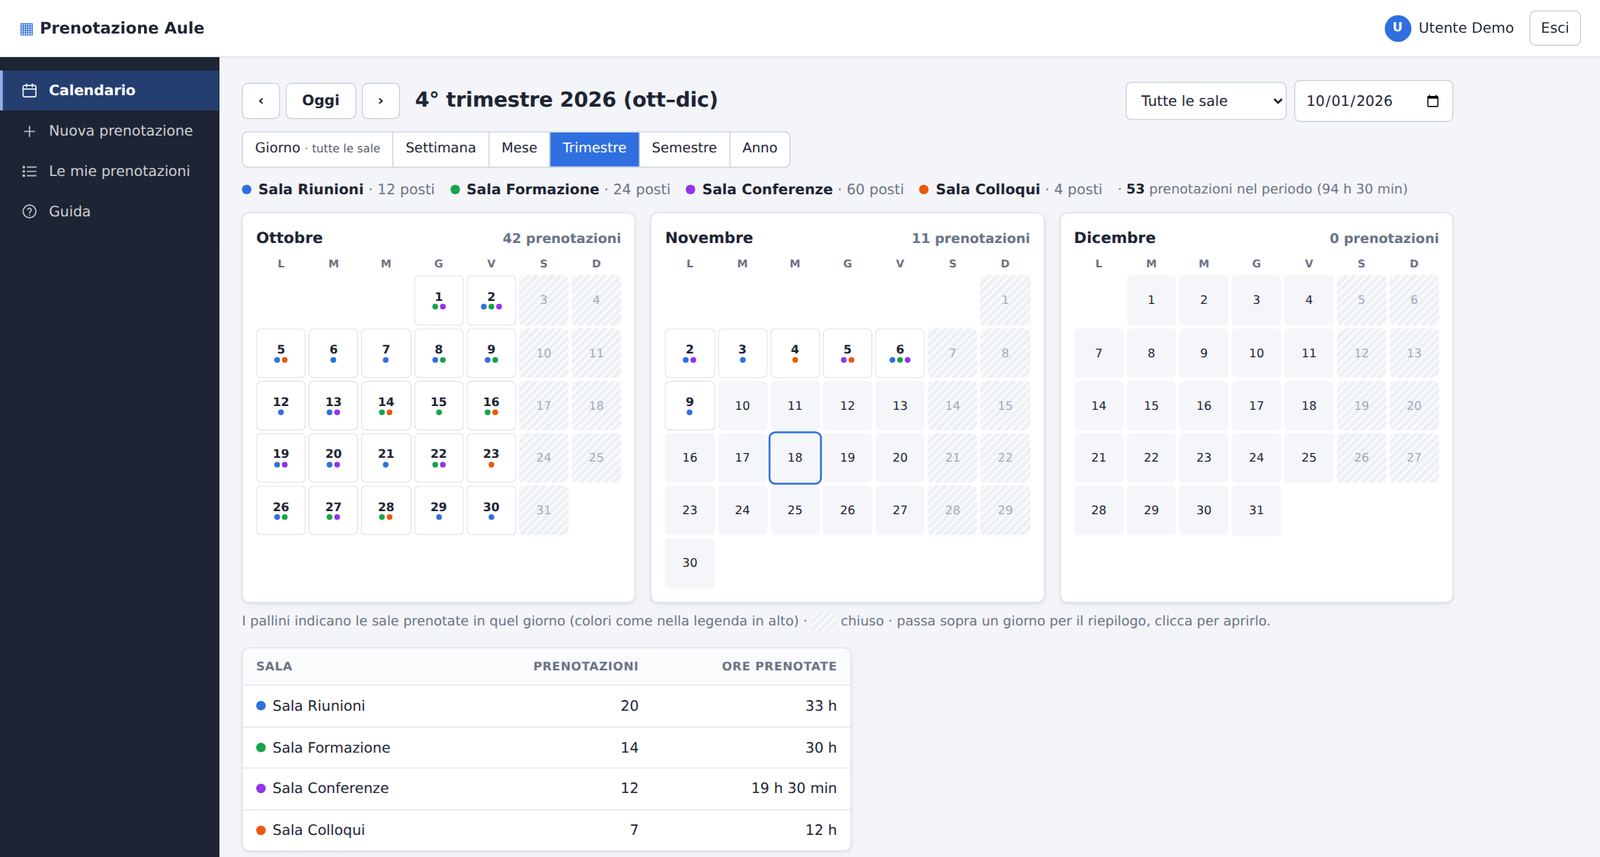The width and height of the screenshot is (1600, 857).
Task: Go to the next quarter with the right arrow
Action: 380,100
